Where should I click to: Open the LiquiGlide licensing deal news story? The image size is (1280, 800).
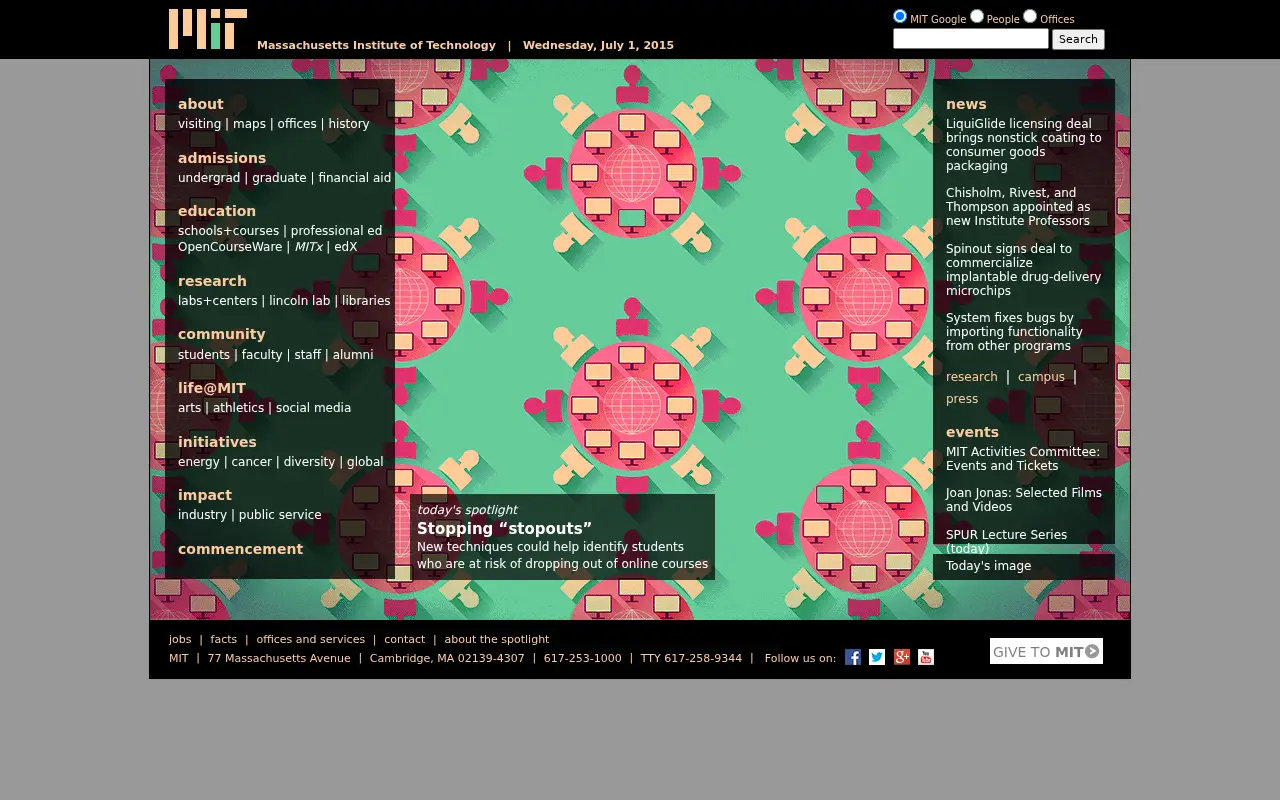tap(1024, 145)
